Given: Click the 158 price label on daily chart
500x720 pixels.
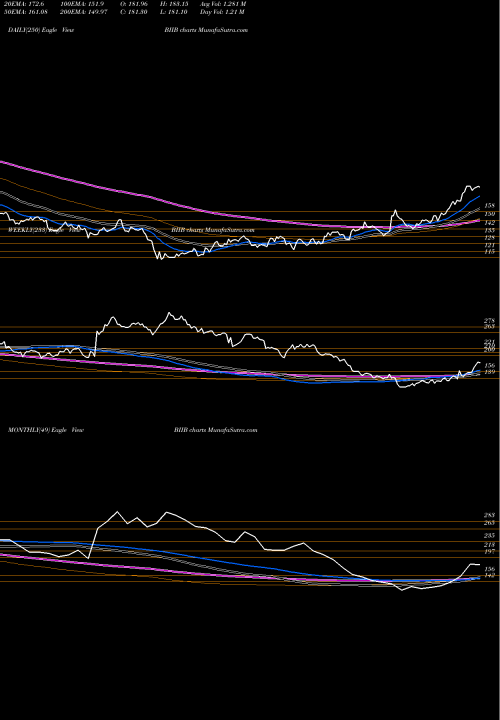Looking at the screenshot, I should pyautogui.click(x=489, y=206).
